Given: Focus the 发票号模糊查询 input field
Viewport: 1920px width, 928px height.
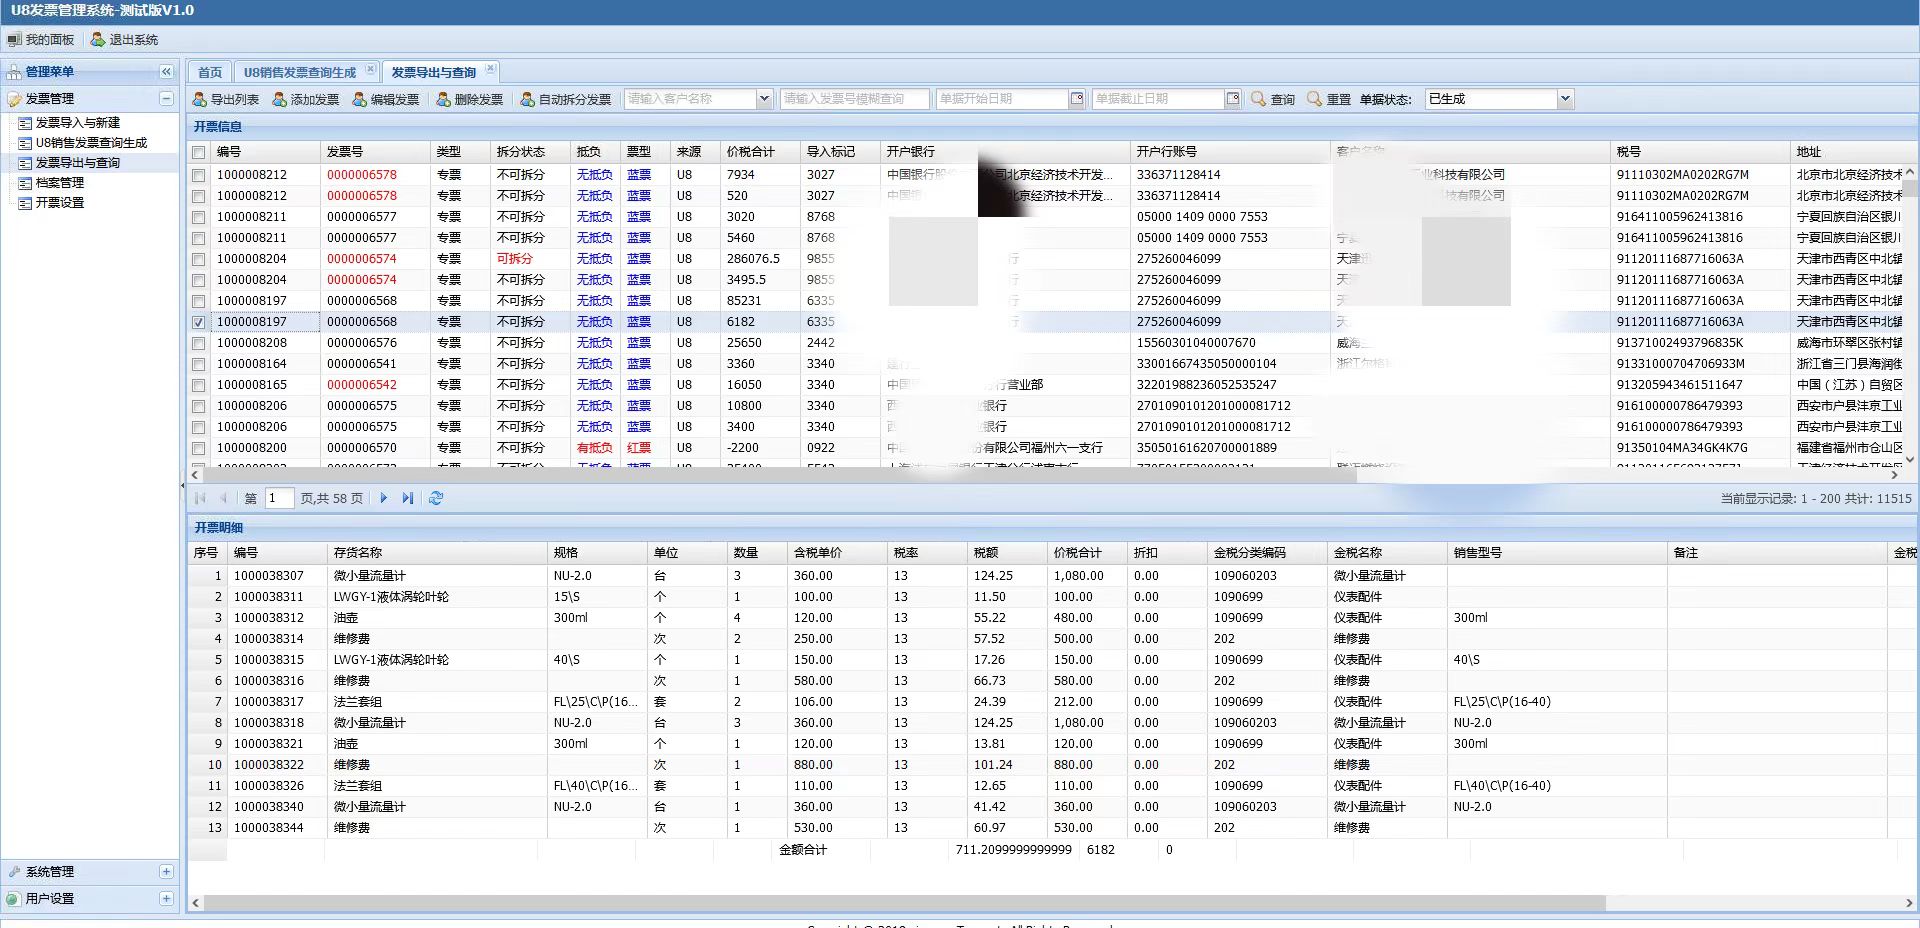Looking at the screenshot, I should tap(853, 99).
